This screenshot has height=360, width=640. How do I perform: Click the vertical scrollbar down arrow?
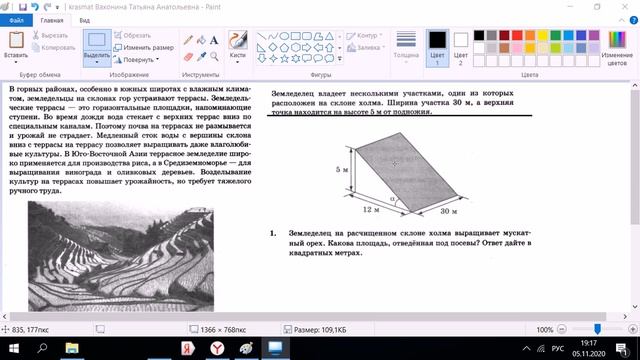tap(635, 307)
